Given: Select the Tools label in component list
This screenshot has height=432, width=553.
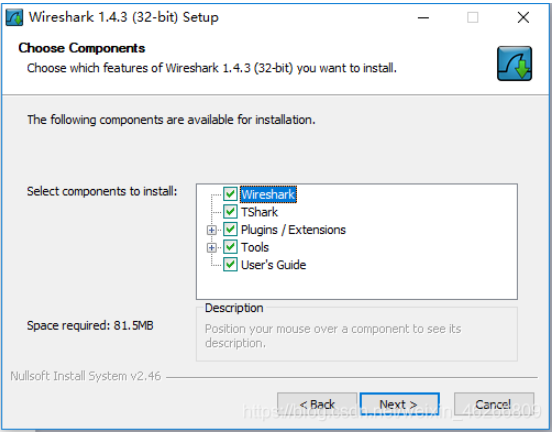Looking at the screenshot, I should point(255,247).
